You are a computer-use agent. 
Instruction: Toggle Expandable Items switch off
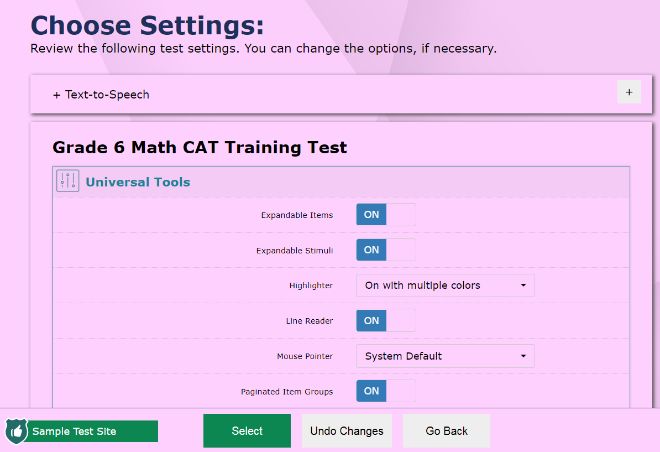point(386,215)
